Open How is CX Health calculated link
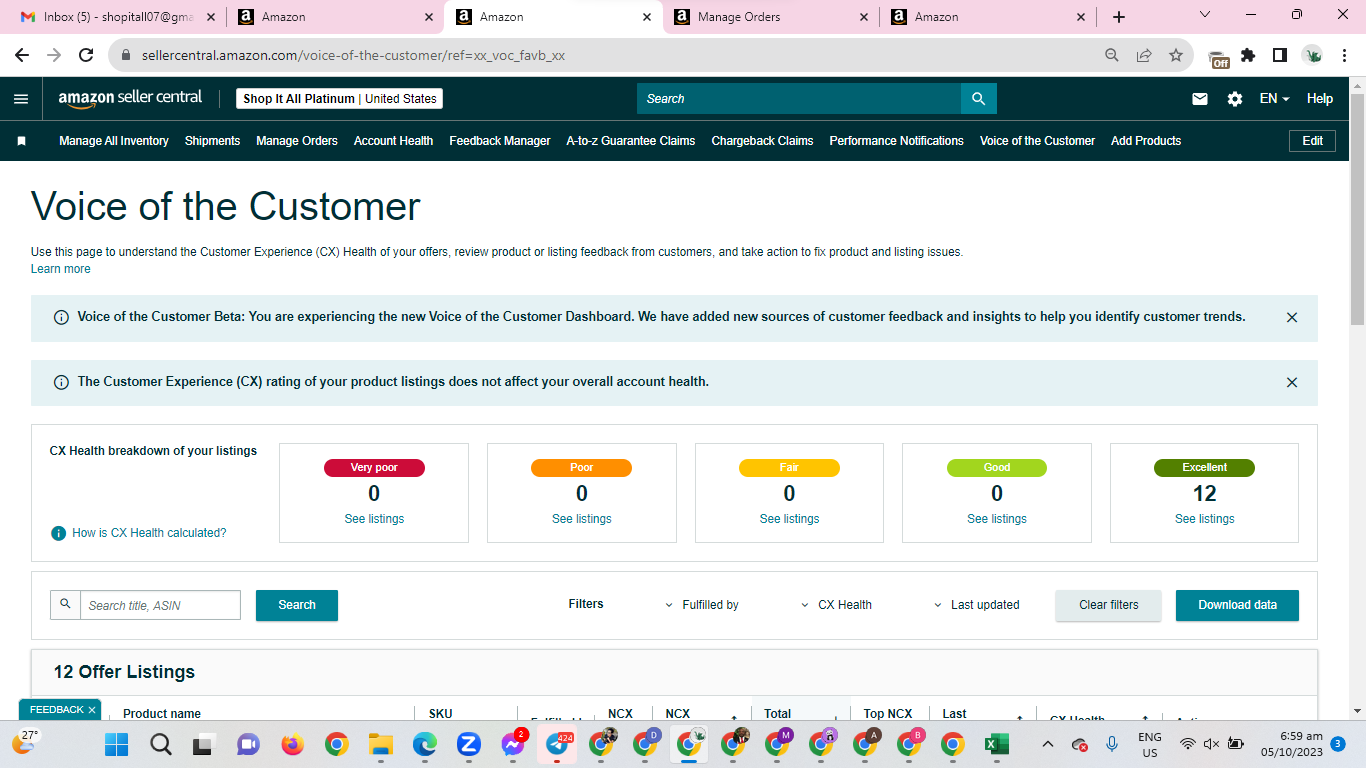This screenshot has height=768, width=1366. click(x=149, y=533)
